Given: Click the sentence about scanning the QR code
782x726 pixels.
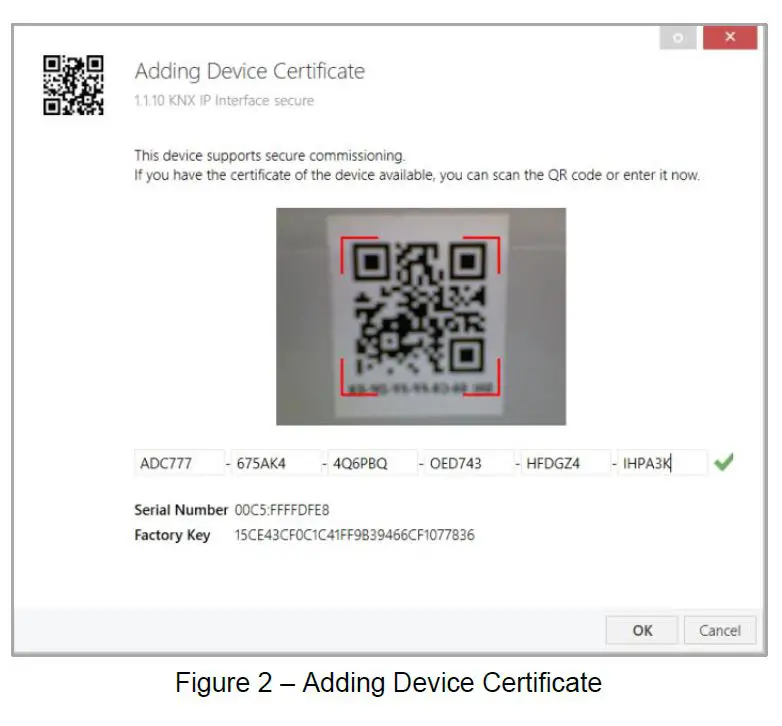Looking at the screenshot, I should point(417,175).
